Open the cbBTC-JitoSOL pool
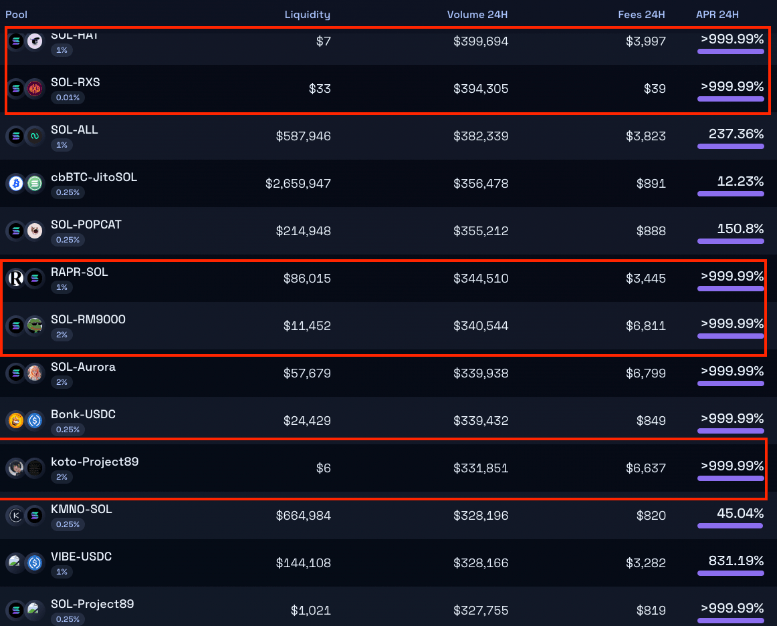The height and width of the screenshot is (626, 777). (x=388, y=183)
